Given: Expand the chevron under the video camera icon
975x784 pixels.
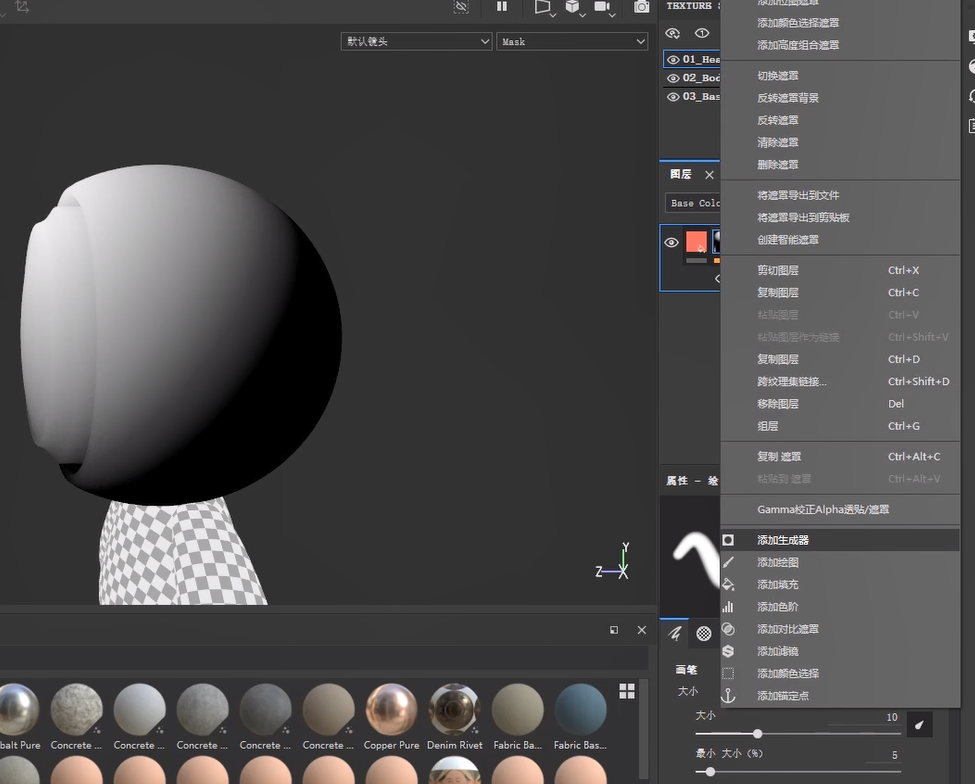Looking at the screenshot, I should click(x=612, y=14).
